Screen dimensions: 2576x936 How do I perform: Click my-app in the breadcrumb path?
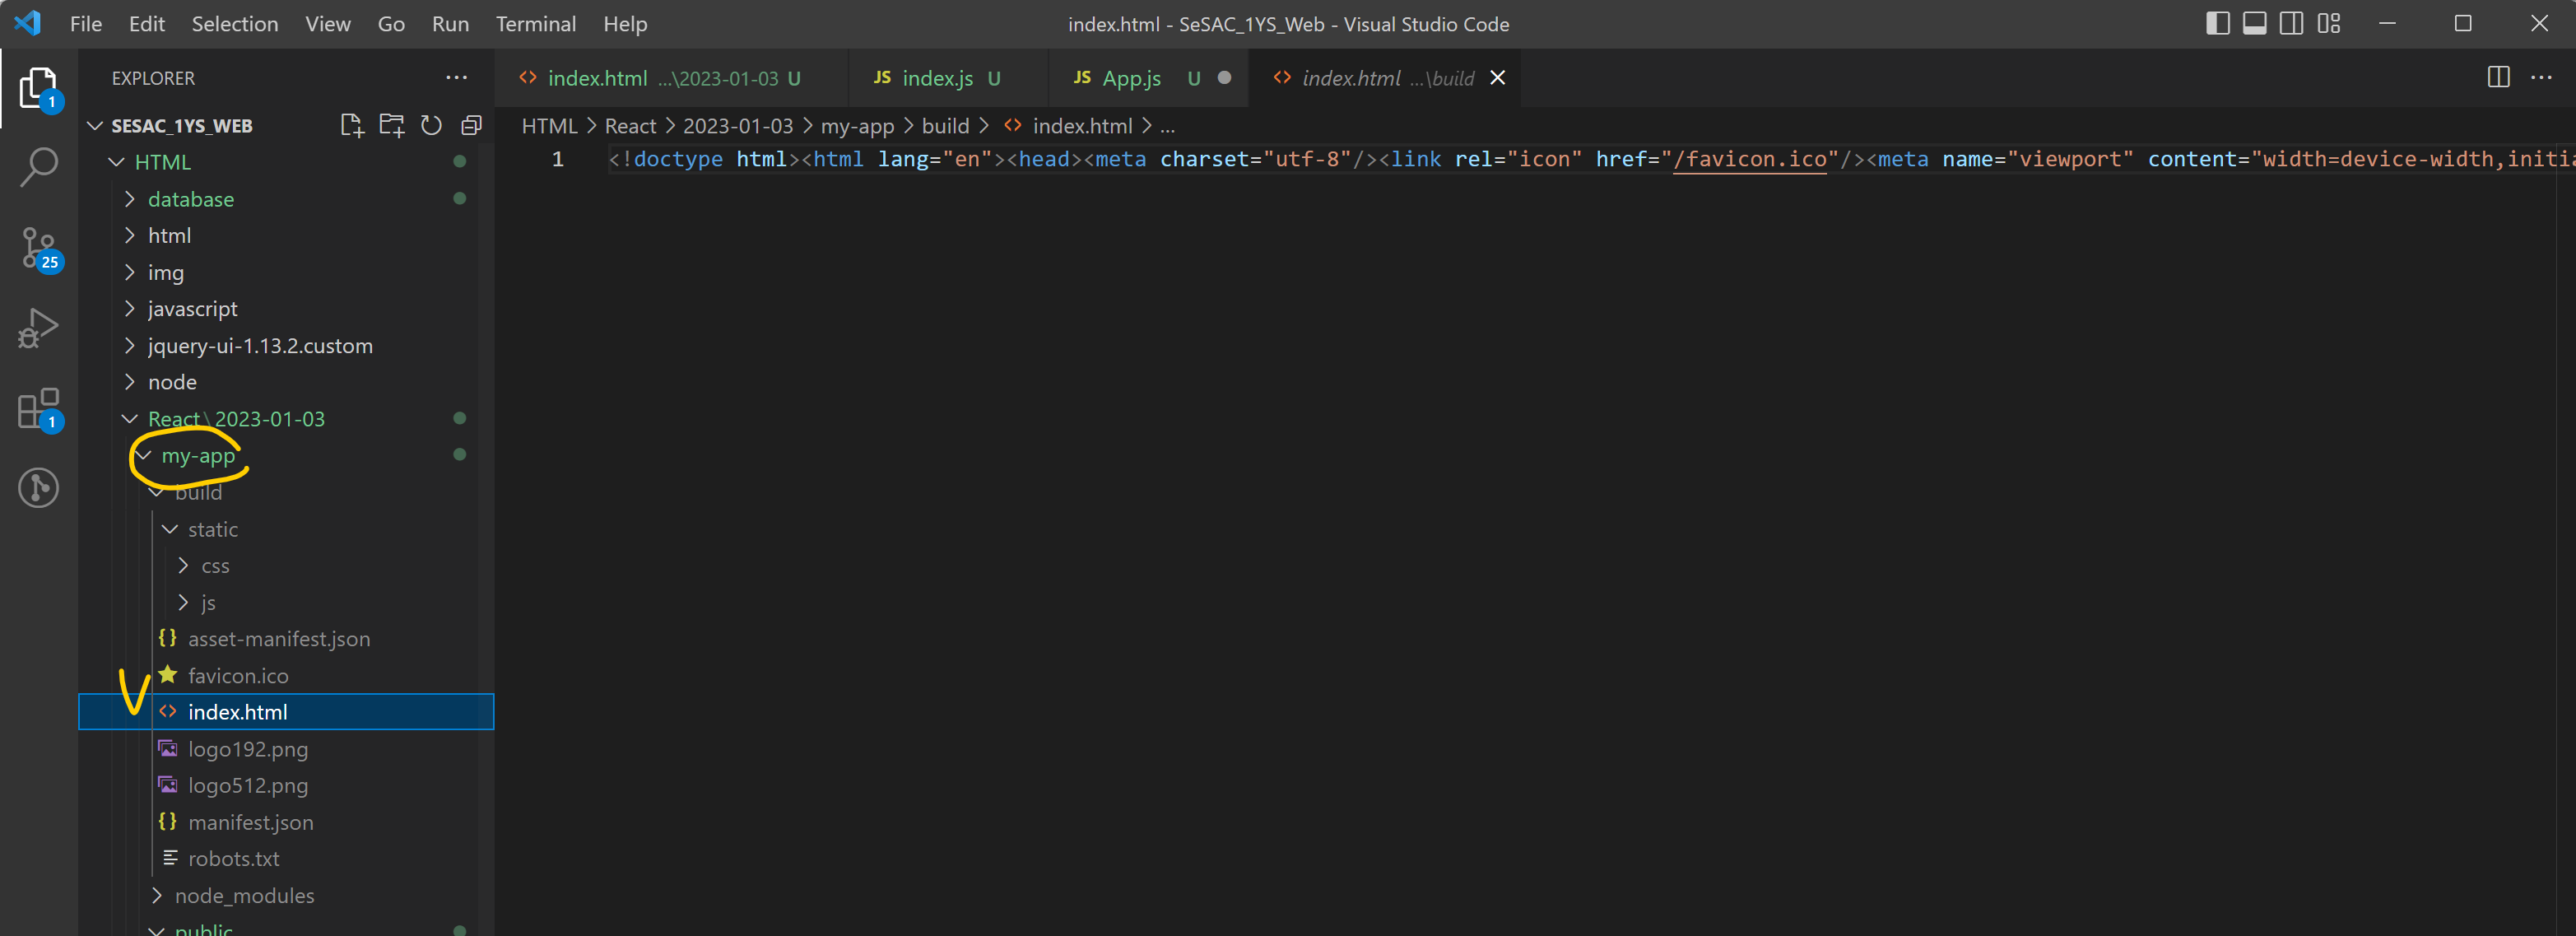(856, 126)
